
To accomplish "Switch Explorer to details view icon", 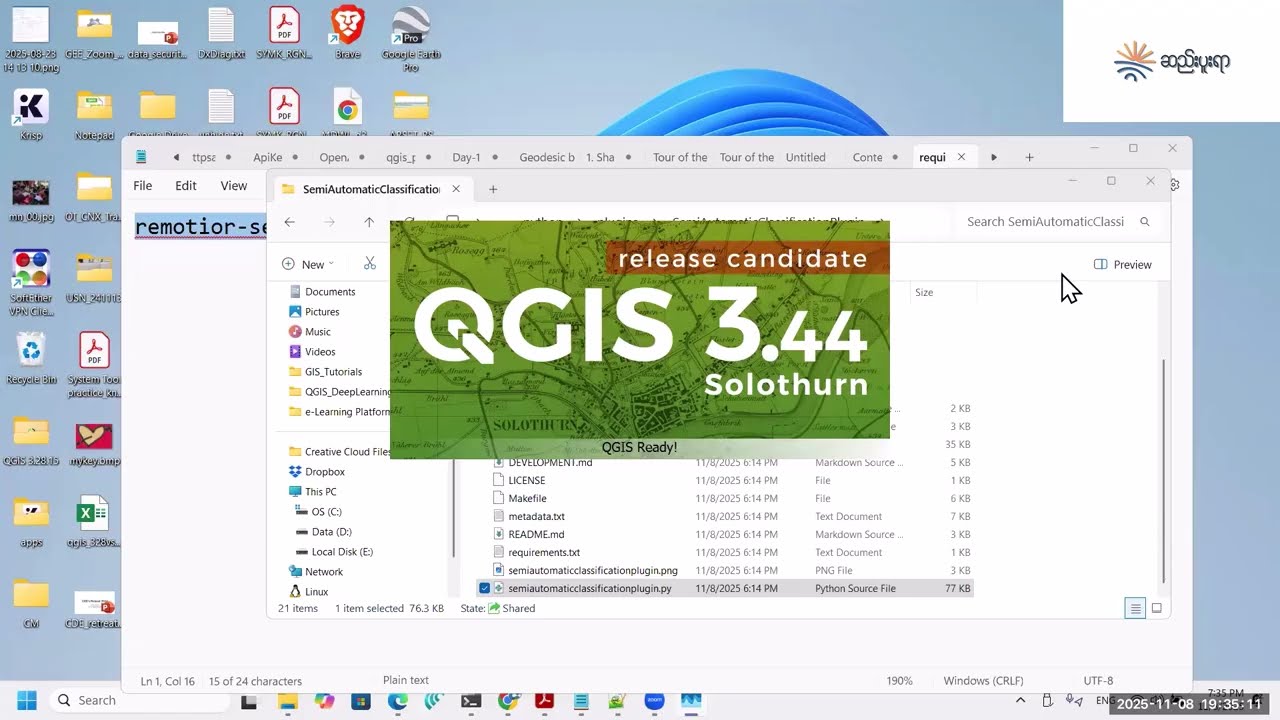I will tap(1135, 608).
